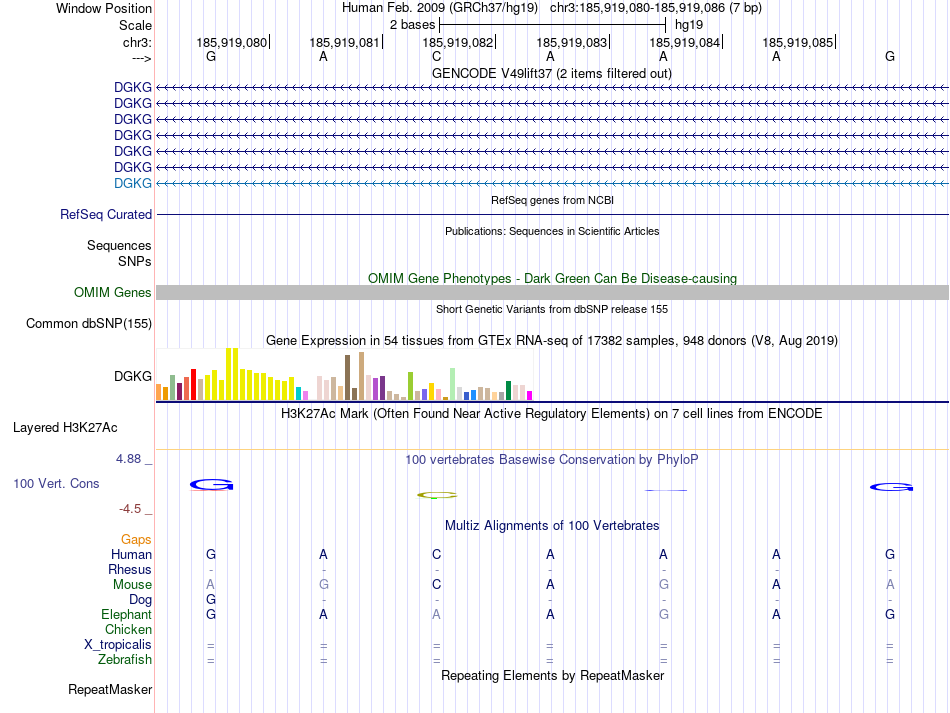950x713 pixels.
Task: Click the RefSeq genes from NCBI title
Action: (552, 200)
